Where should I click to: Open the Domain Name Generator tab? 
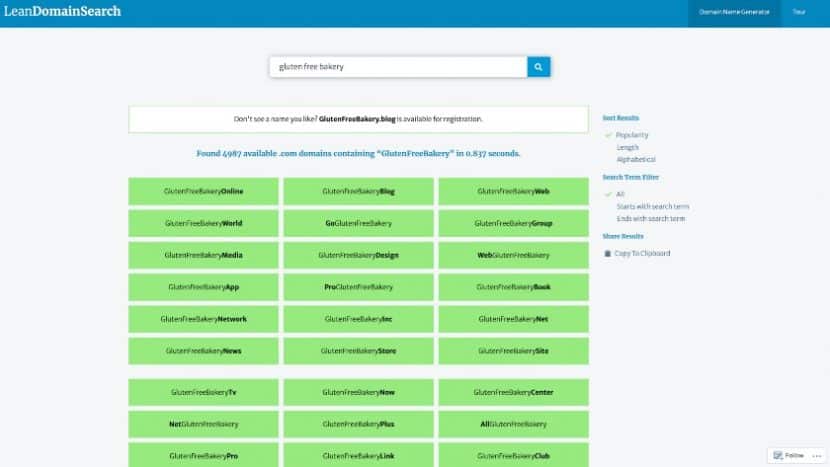click(732, 12)
